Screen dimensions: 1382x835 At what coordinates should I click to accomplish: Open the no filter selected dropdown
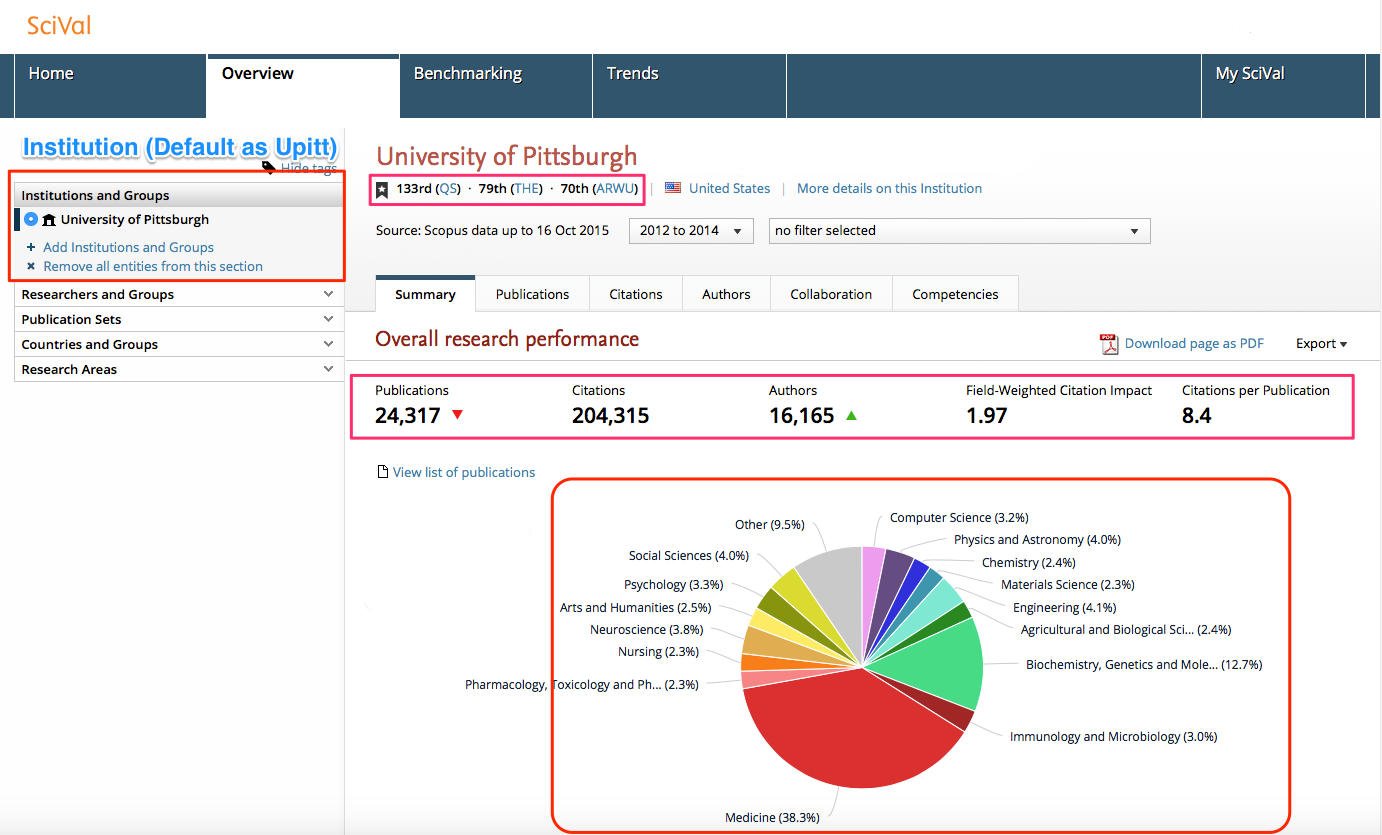click(958, 231)
